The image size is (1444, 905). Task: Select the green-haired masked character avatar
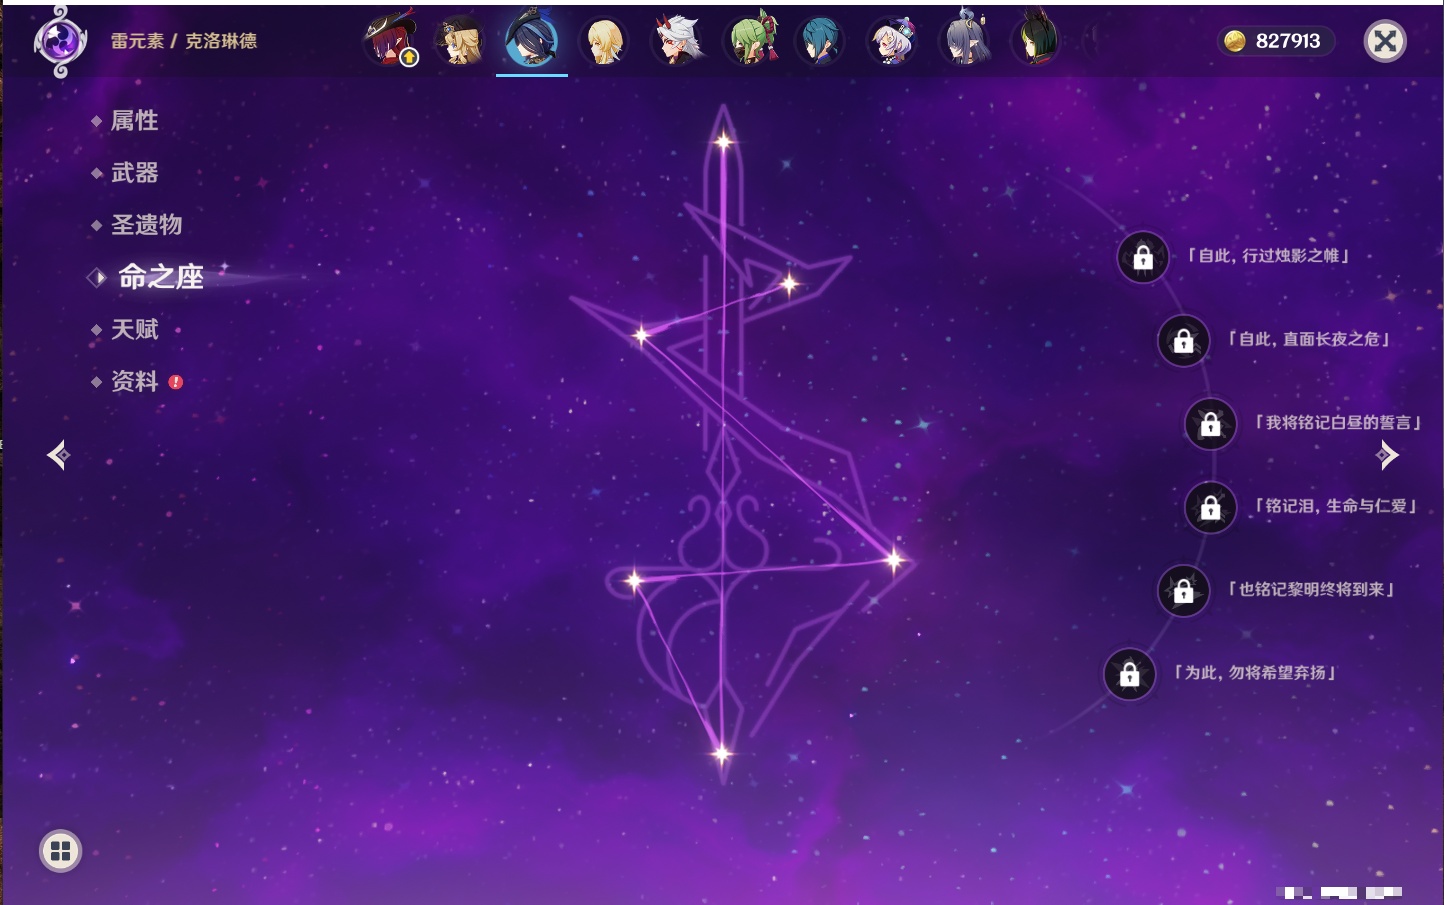click(749, 41)
